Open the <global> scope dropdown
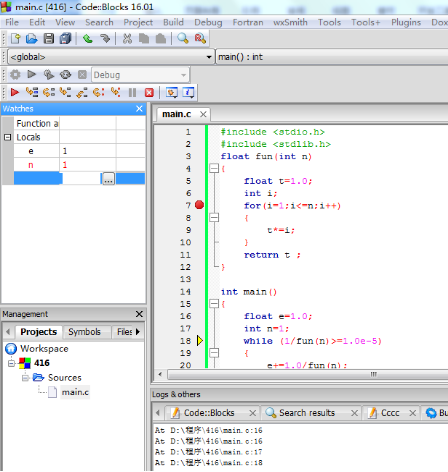The image size is (448, 472). point(209,57)
